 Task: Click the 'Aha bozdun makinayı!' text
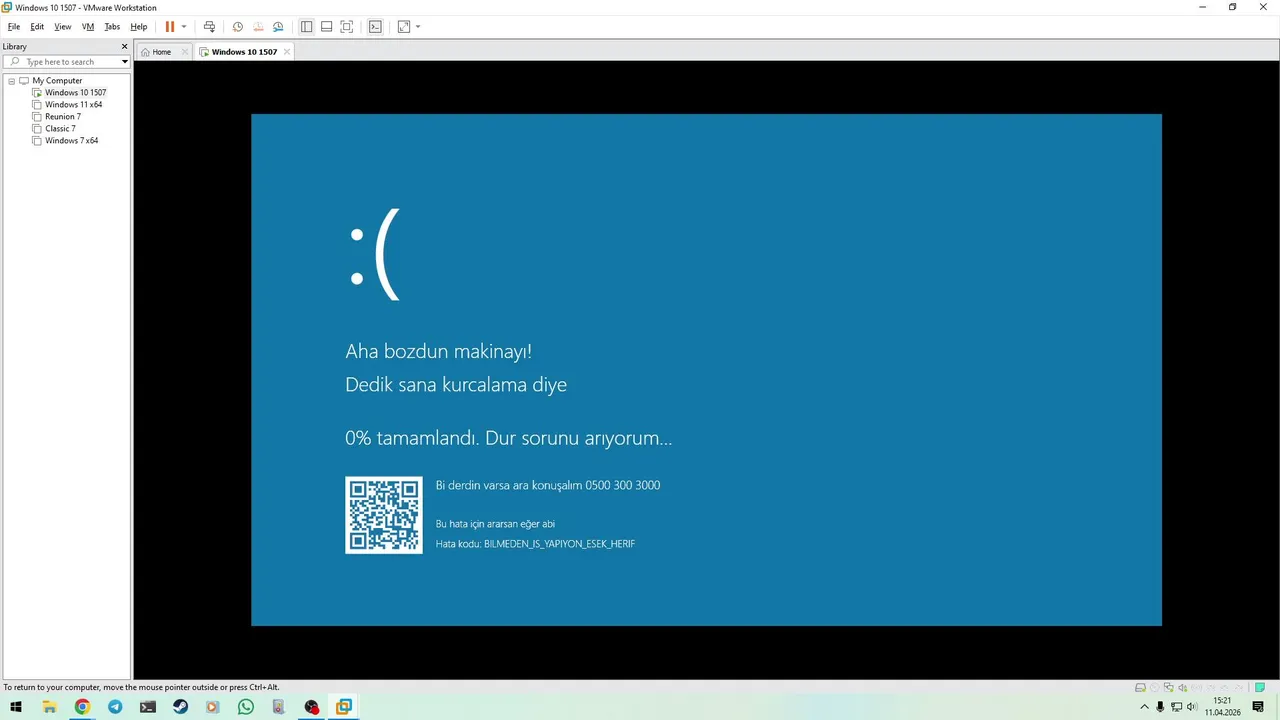(438, 351)
